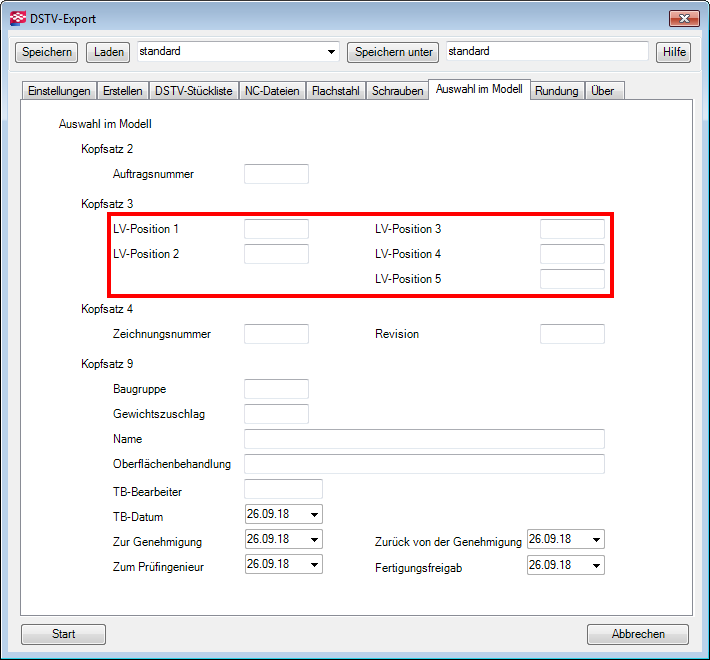Go to the Schrauben tab

[397, 91]
